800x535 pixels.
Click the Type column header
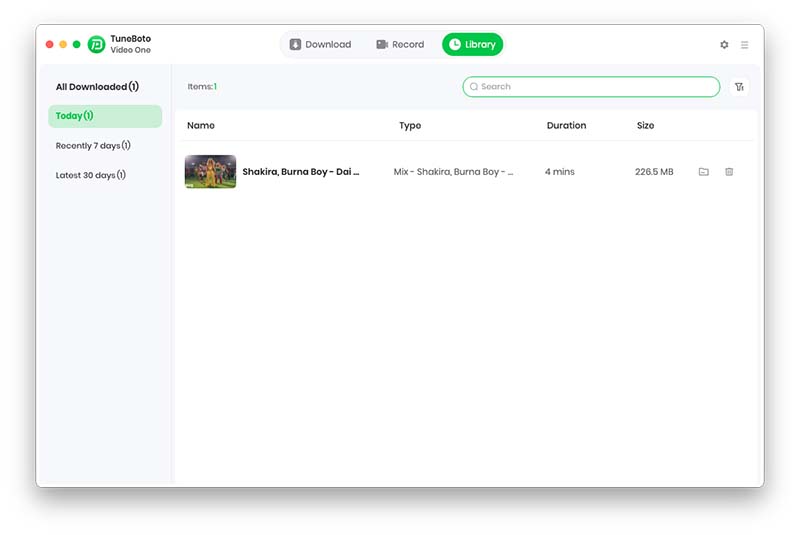[x=410, y=125]
